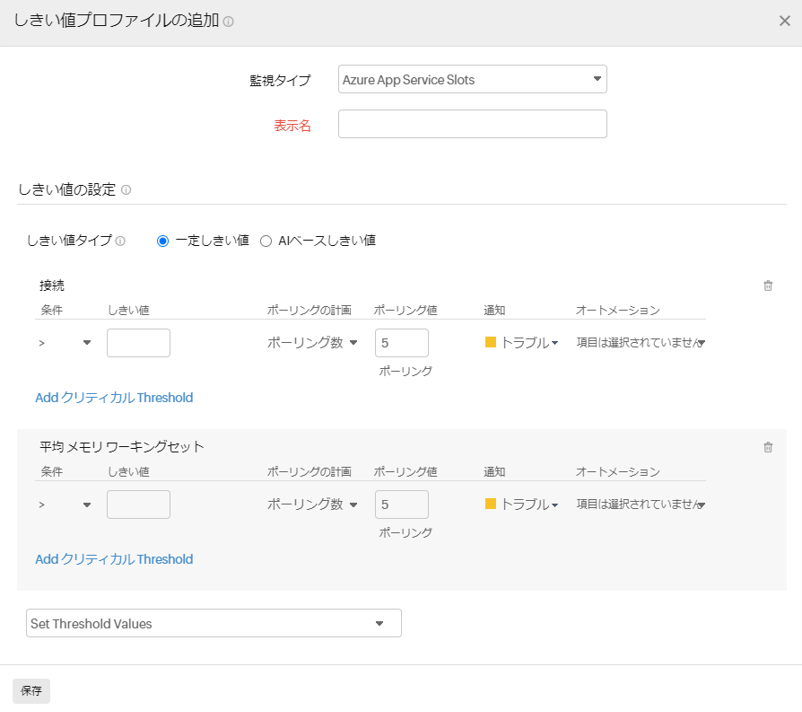Viewport: 802px width, 712px height.
Task: Open the info icon beside しきい値タイプ
Action: click(x=119, y=240)
